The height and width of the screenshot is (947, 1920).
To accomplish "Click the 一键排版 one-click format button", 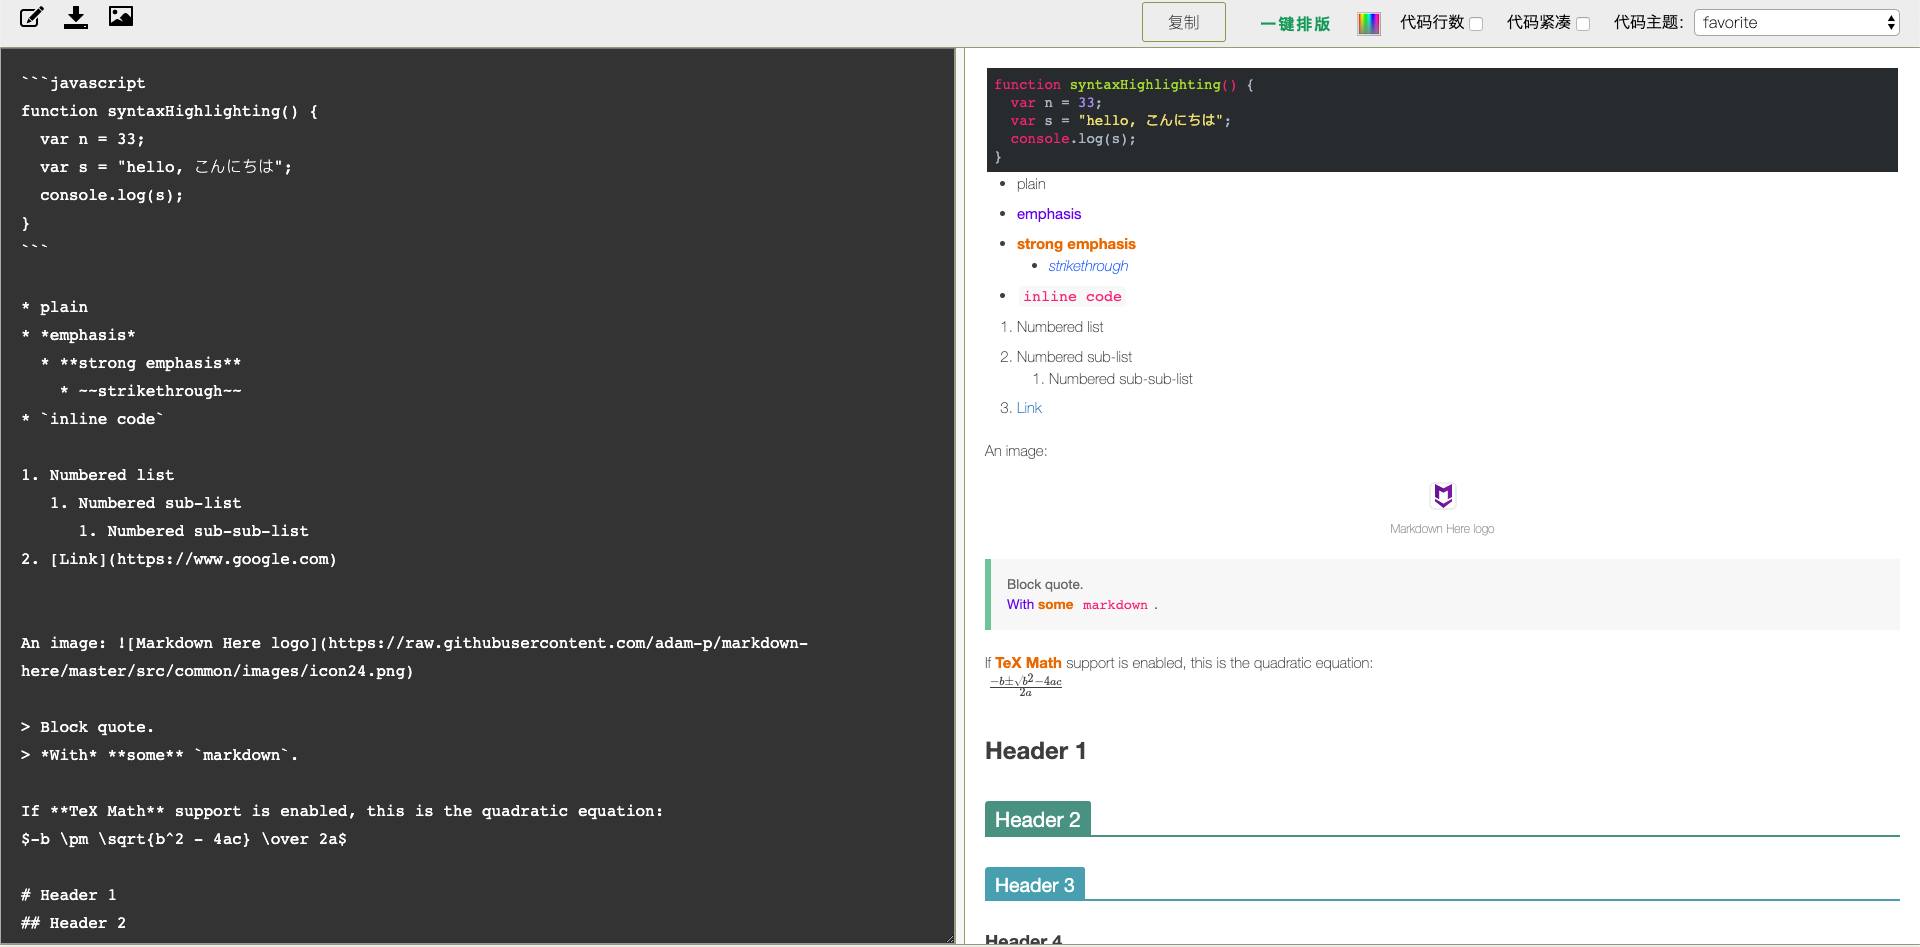I will point(1295,23).
